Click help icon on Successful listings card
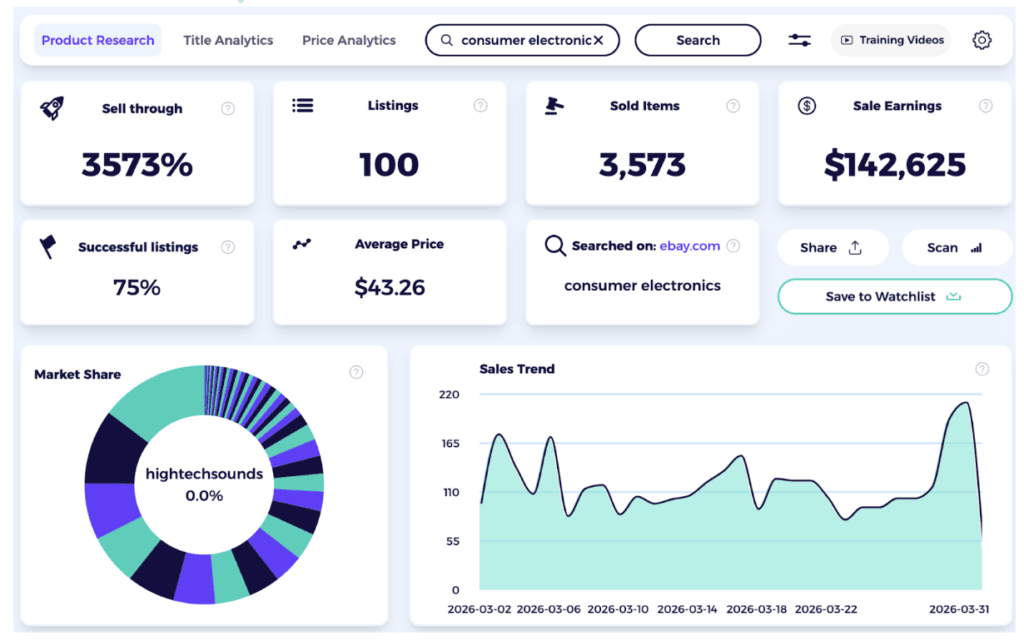Image resolution: width=1024 pixels, height=641 pixels. [228, 247]
